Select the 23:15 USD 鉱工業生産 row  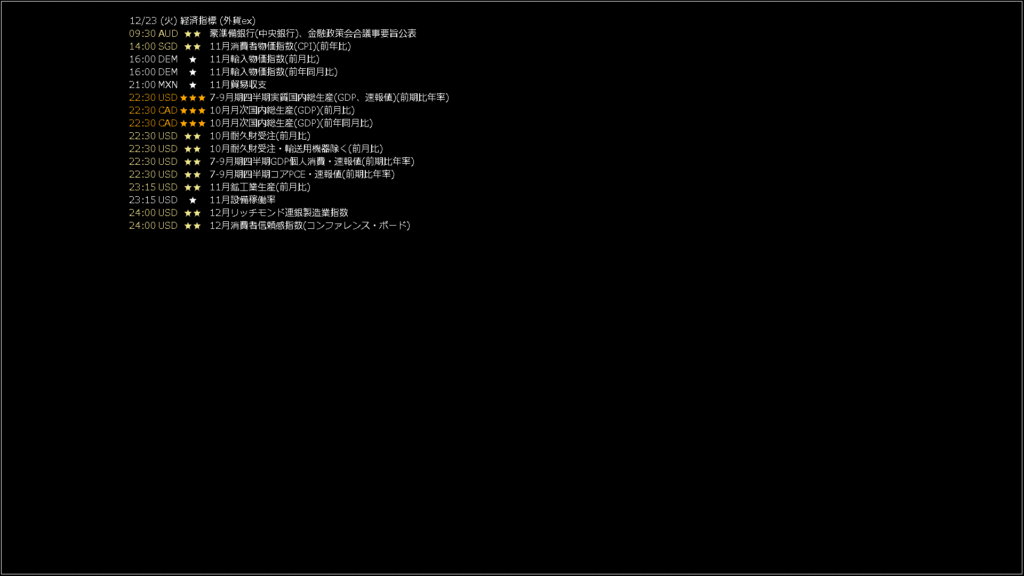pyautogui.click(x=219, y=187)
